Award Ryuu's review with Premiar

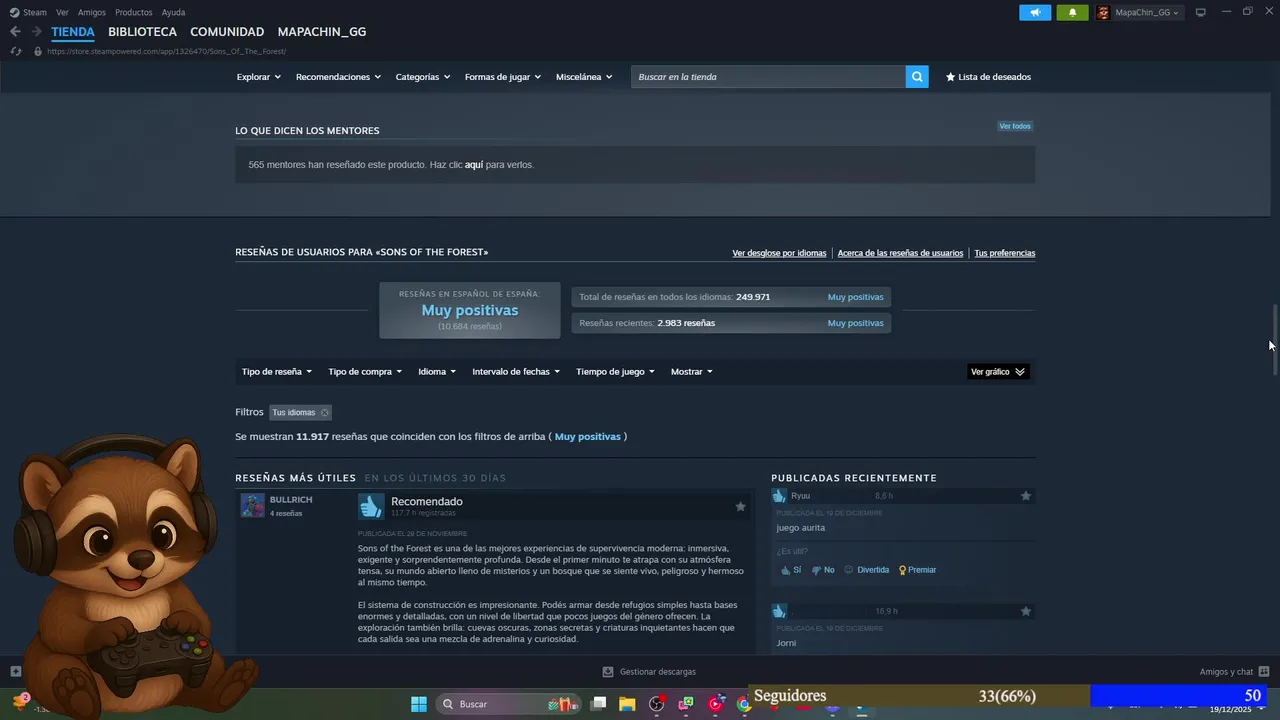[x=917, y=570]
